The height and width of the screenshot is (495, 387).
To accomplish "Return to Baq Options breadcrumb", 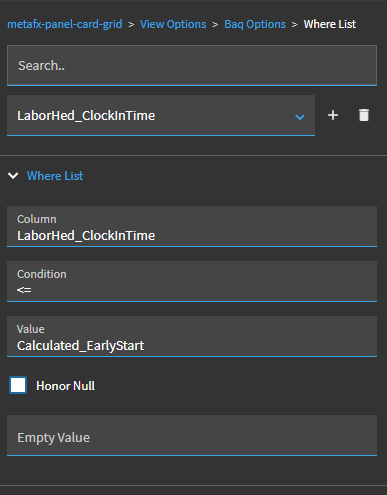I will [x=255, y=24].
